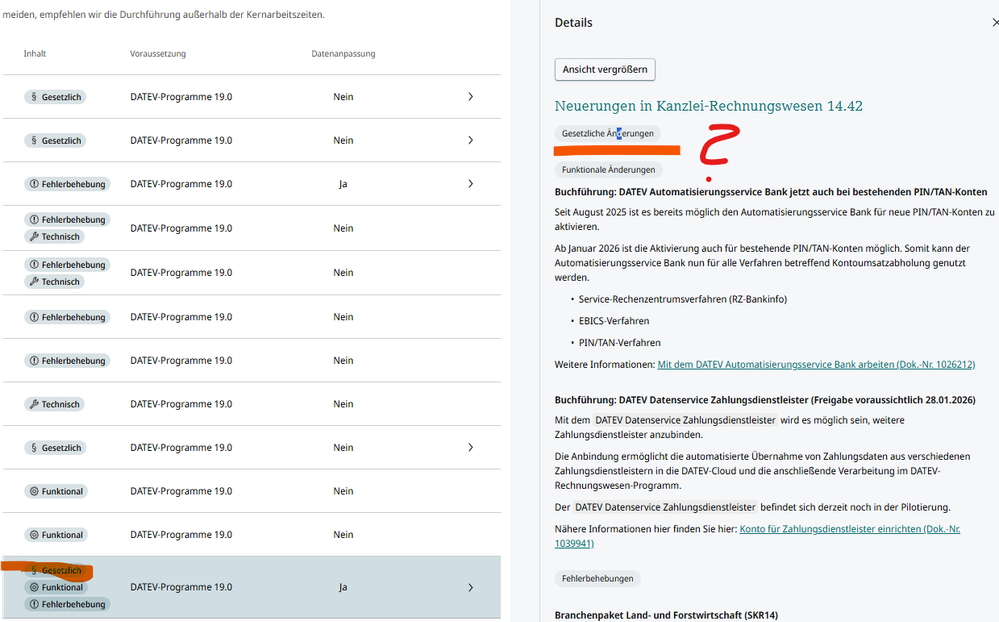The height and width of the screenshot is (622, 999).
Task: Click the wrench icon in the first Fehlerbehebung/Technisch row
Action: tap(34, 236)
